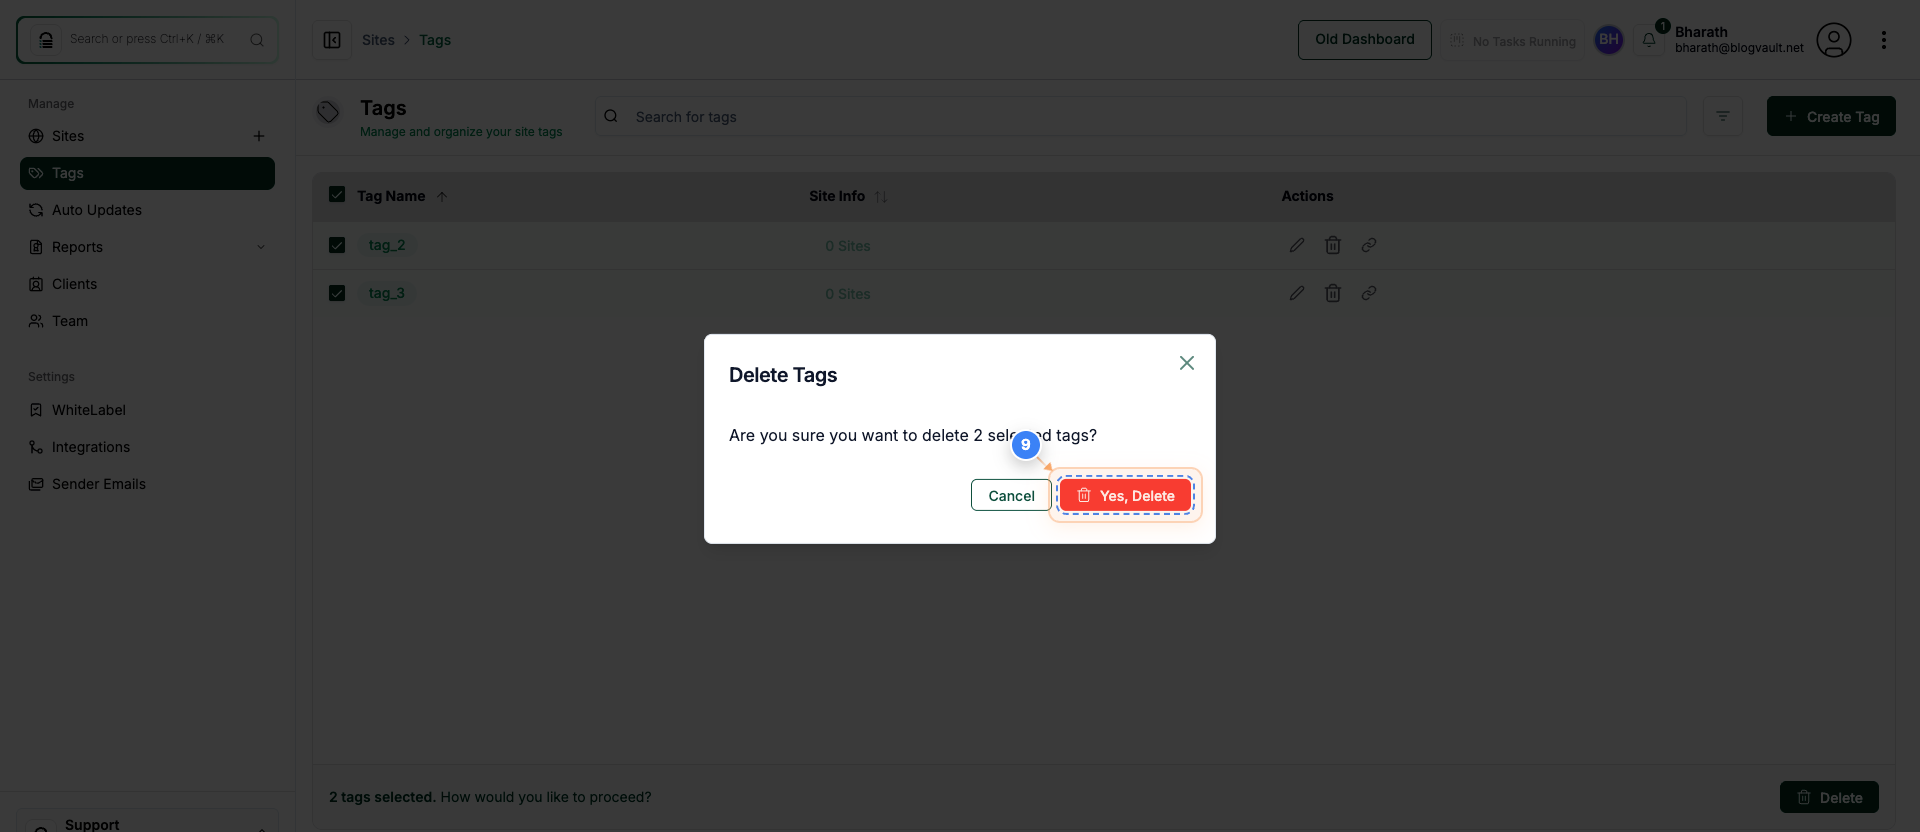Close the Delete Tags dialog with X
1920x832 pixels.
click(1187, 363)
